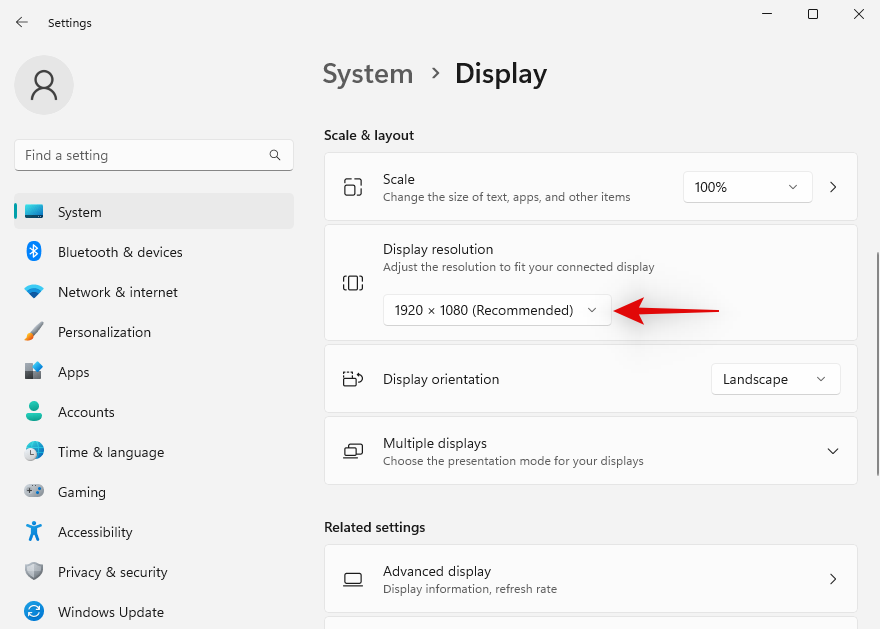Open the Scale 100% dropdown
The height and width of the screenshot is (629, 880).
[x=747, y=187]
